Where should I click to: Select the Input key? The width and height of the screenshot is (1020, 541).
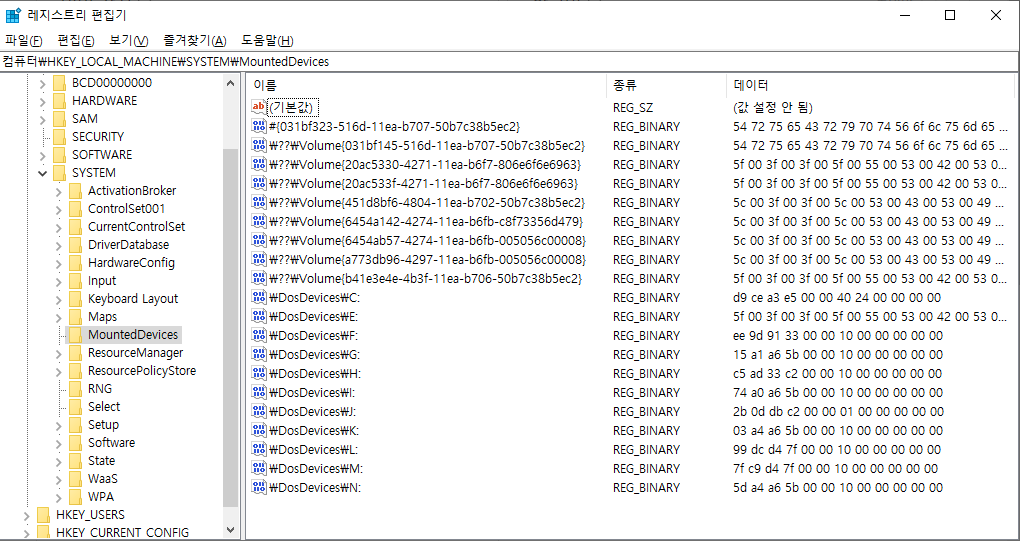pos(102,281)
